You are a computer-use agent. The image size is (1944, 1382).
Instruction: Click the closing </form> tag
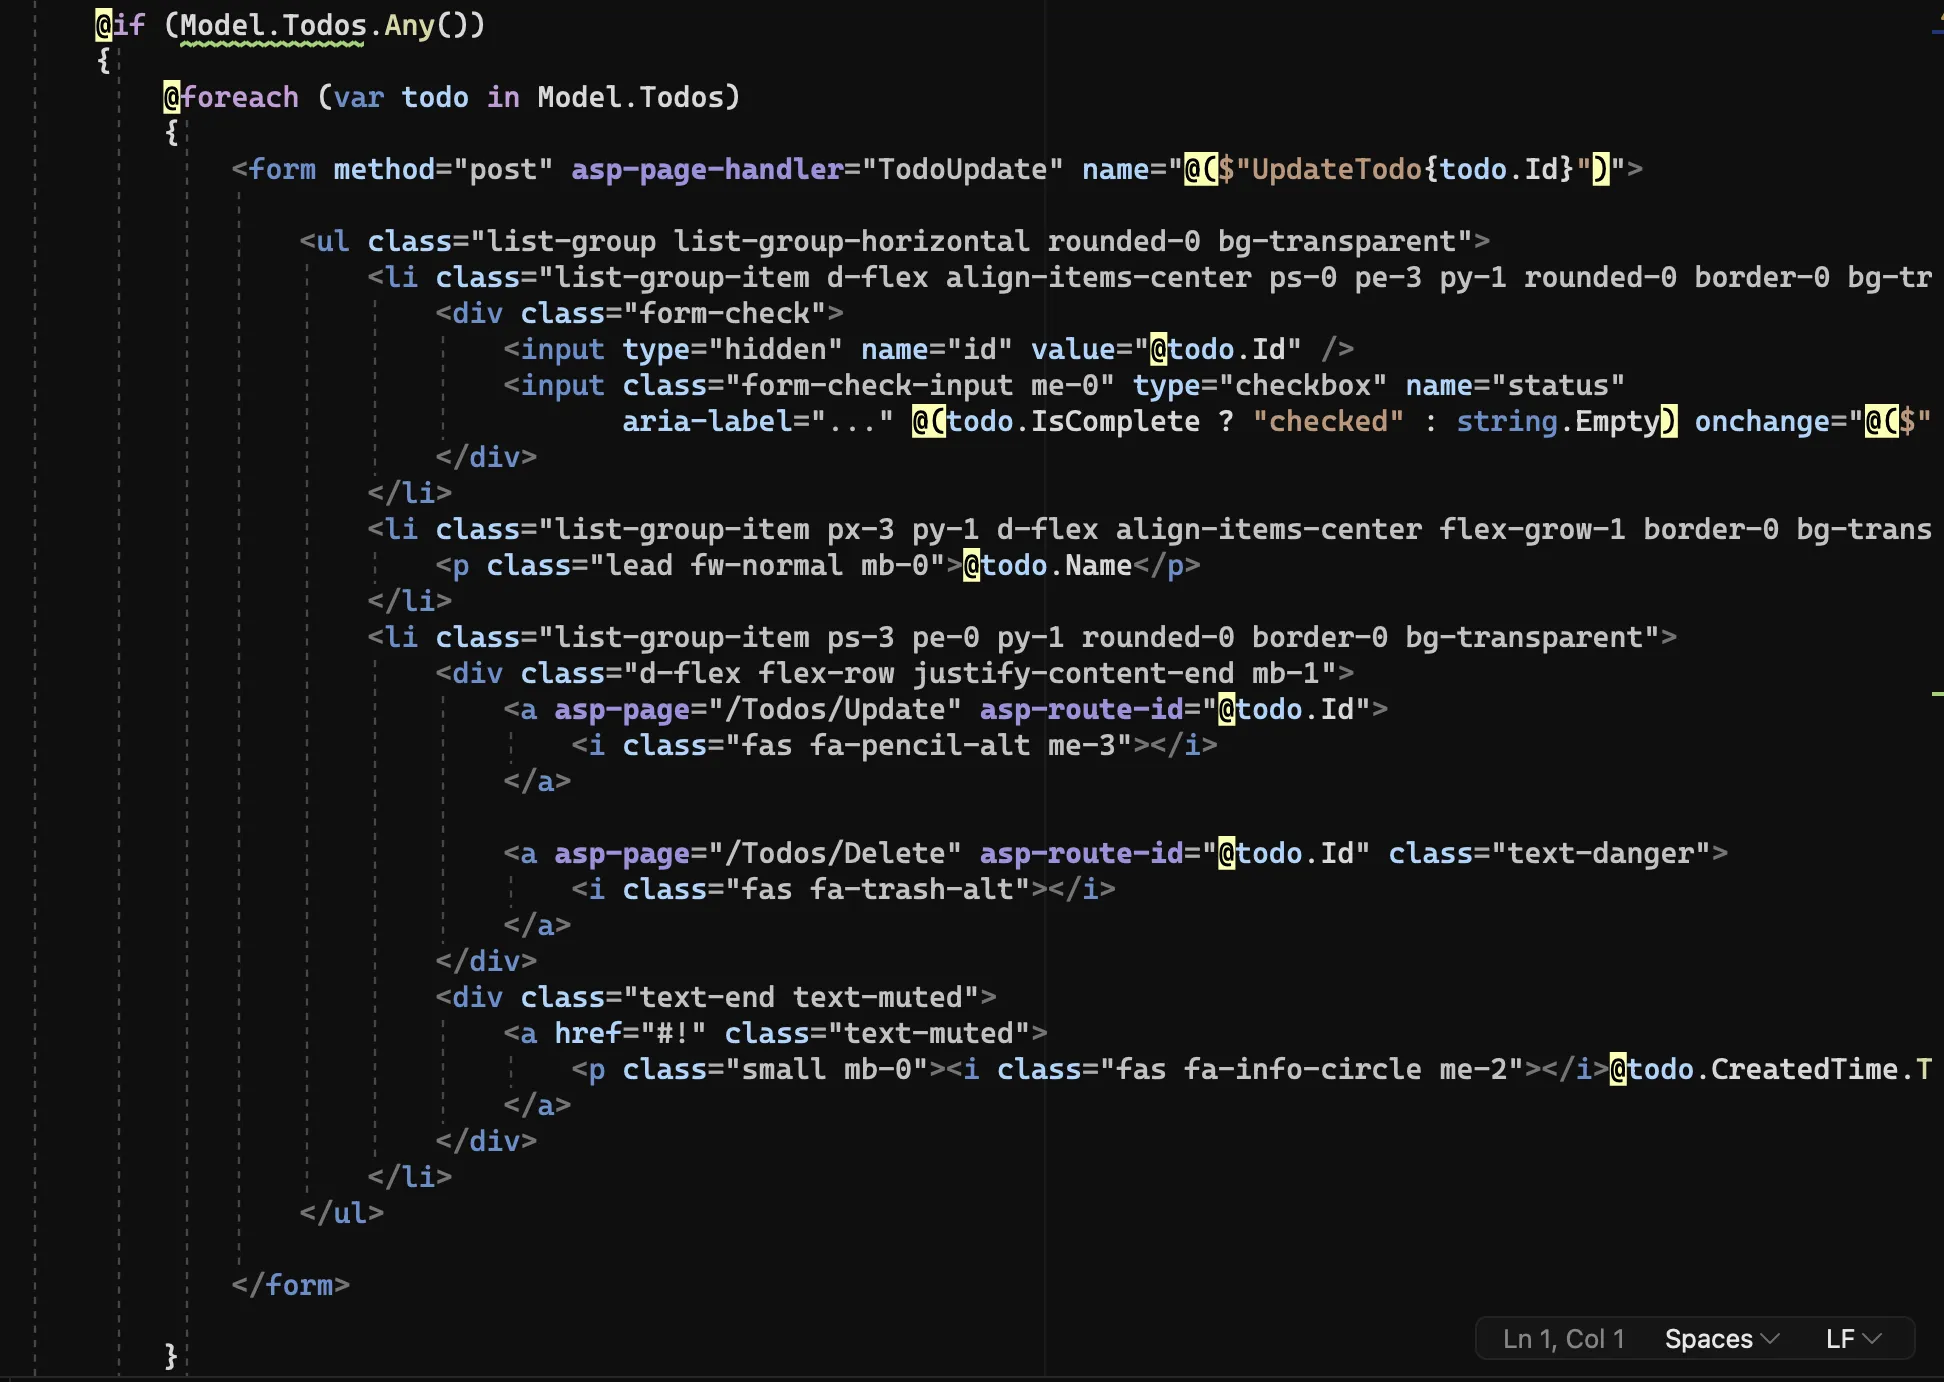coord(291,1285)
